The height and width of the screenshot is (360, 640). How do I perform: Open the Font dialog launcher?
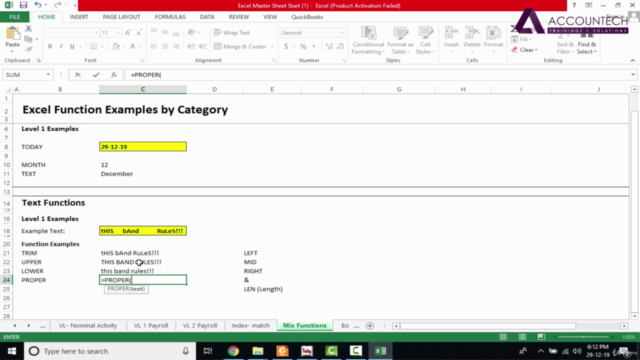[x=142, y=60]
